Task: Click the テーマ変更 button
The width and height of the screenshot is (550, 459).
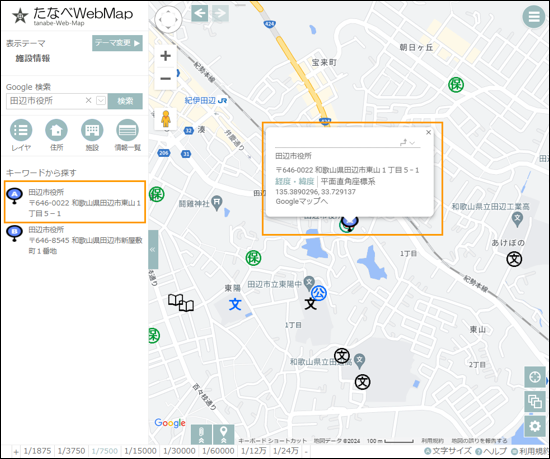Action: [x=117, y=43]
